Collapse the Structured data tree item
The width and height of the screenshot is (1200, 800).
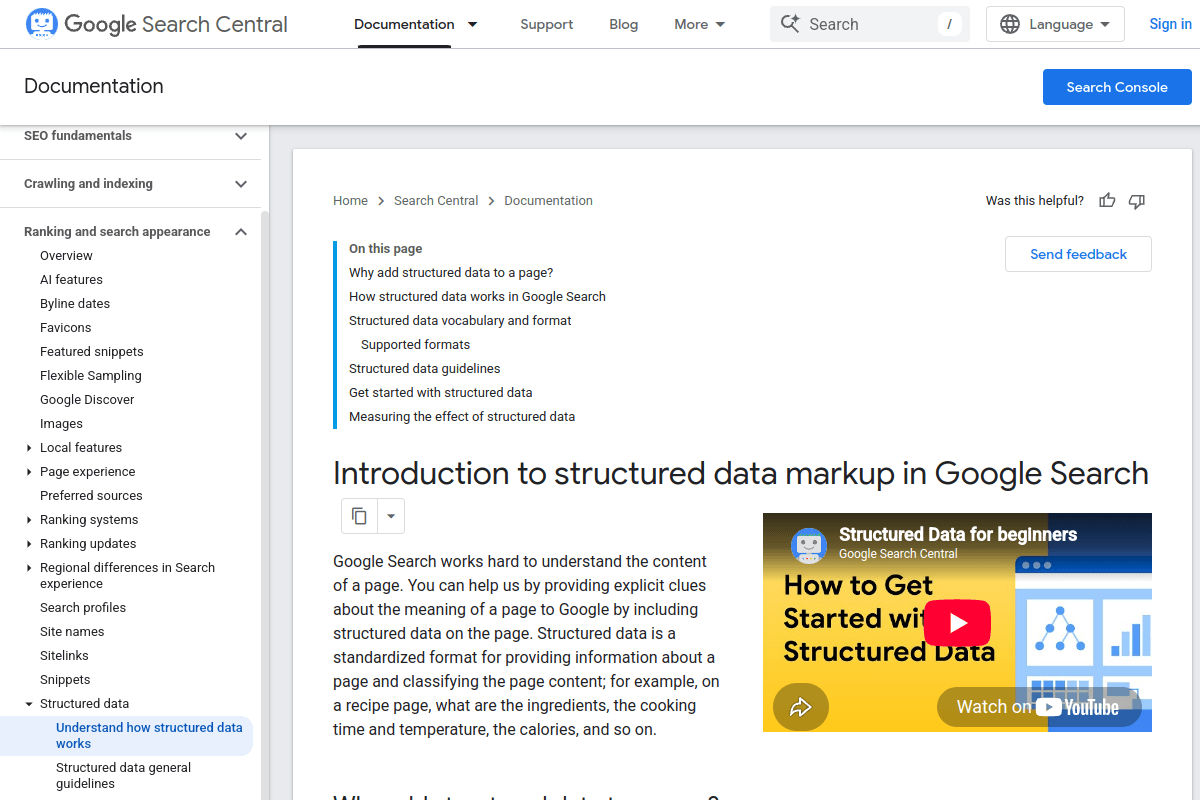pyautogui.click(x=29, y=704)
